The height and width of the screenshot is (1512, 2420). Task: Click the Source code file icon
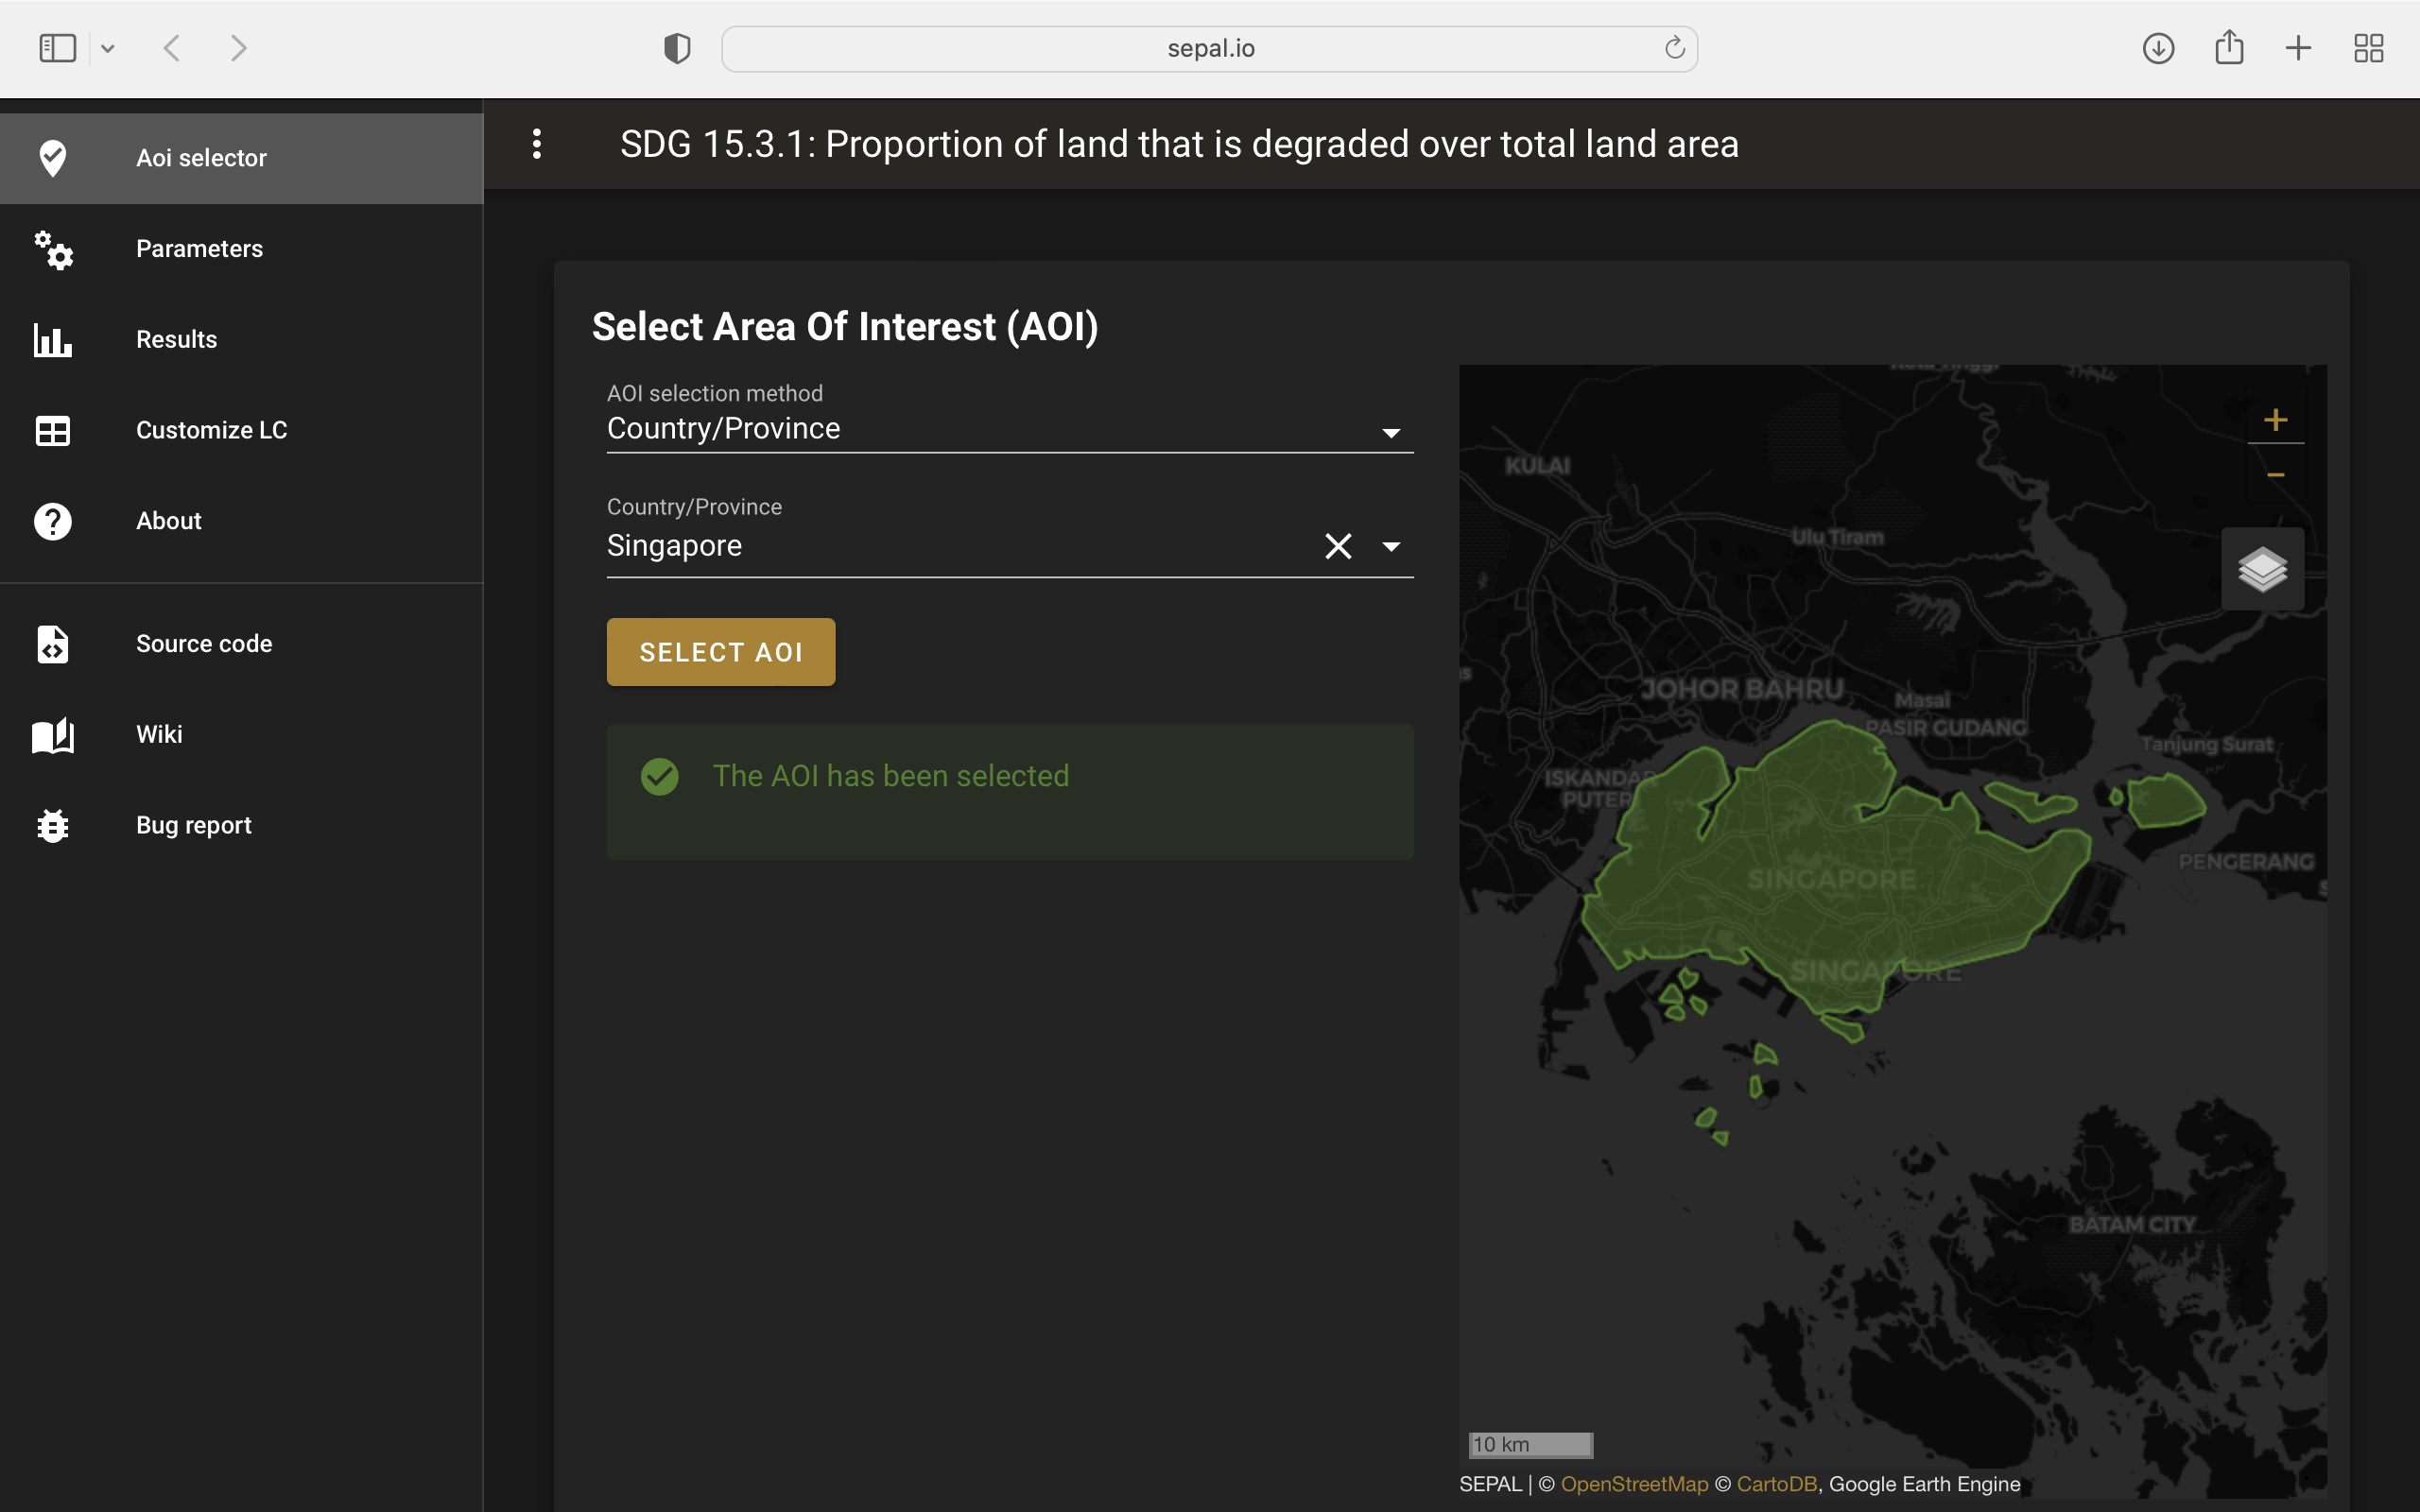pyautogui.click(x=53, y=644)
